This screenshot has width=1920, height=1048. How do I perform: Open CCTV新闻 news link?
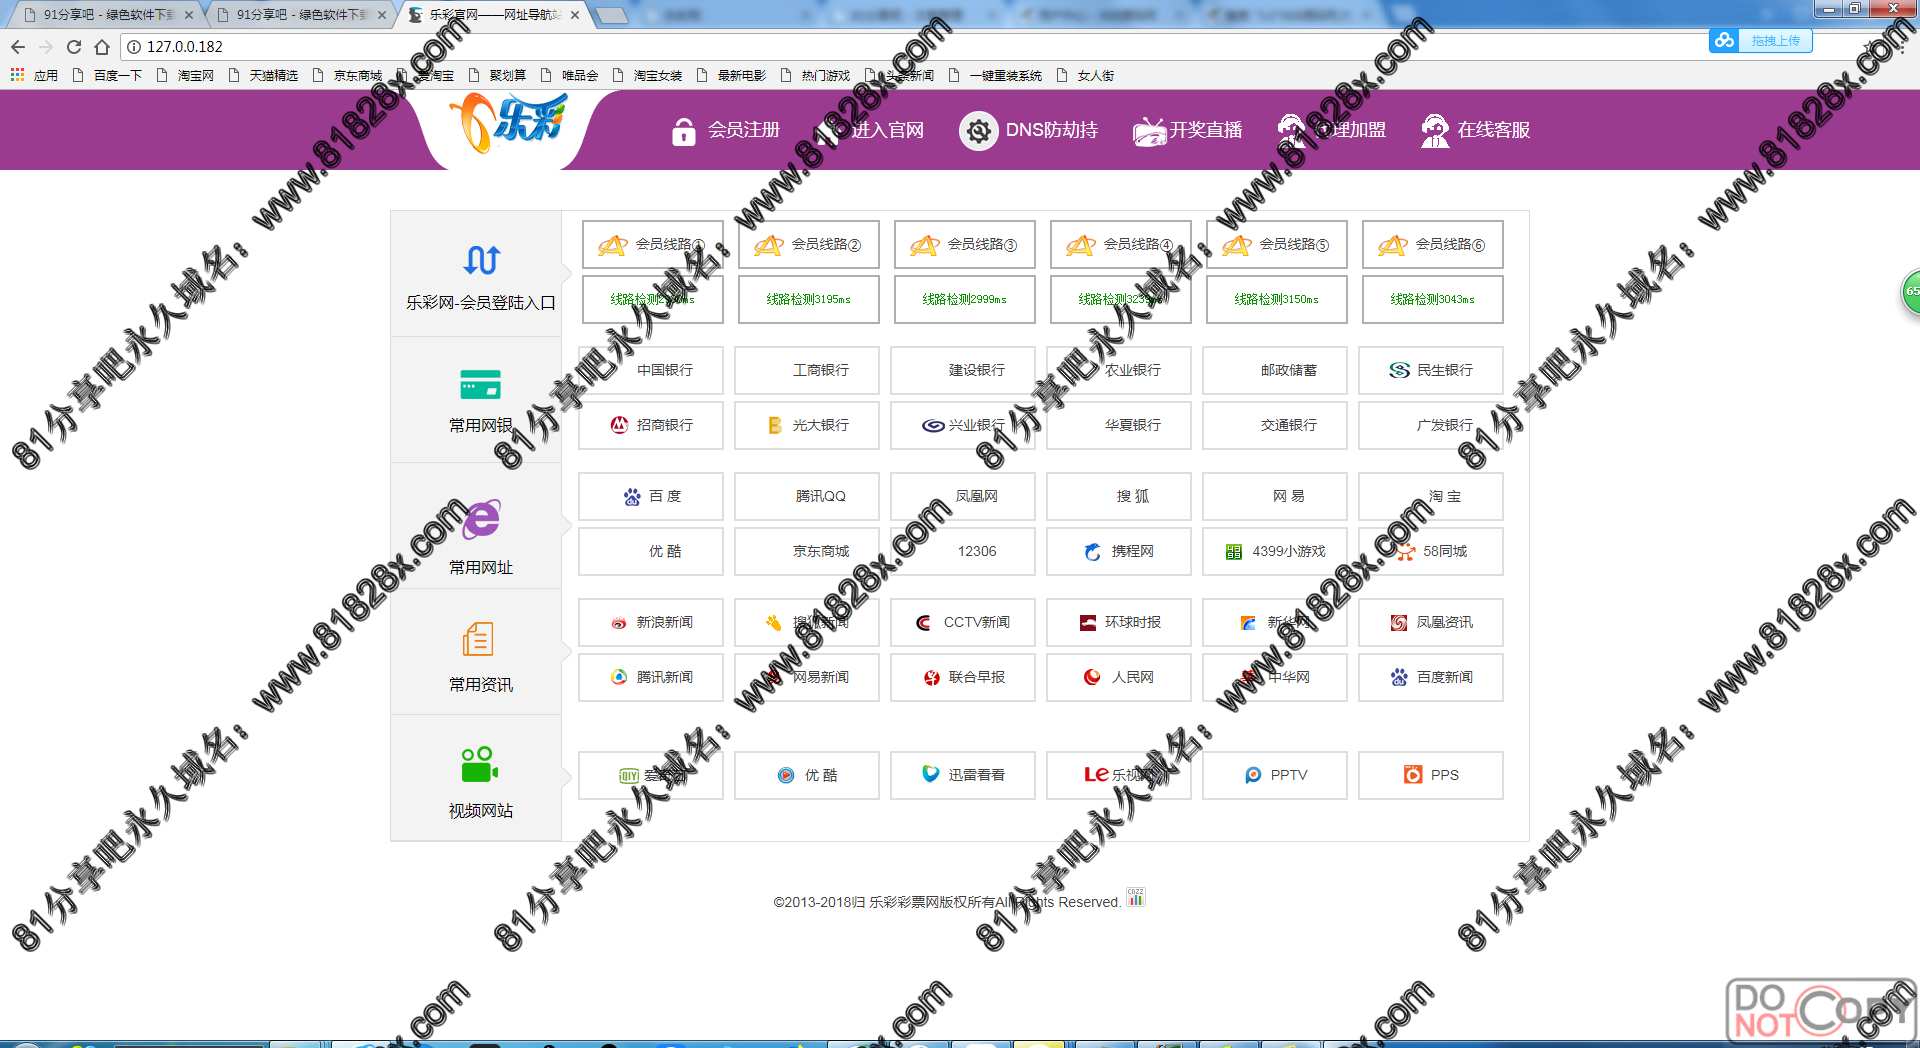coord(963,622)
